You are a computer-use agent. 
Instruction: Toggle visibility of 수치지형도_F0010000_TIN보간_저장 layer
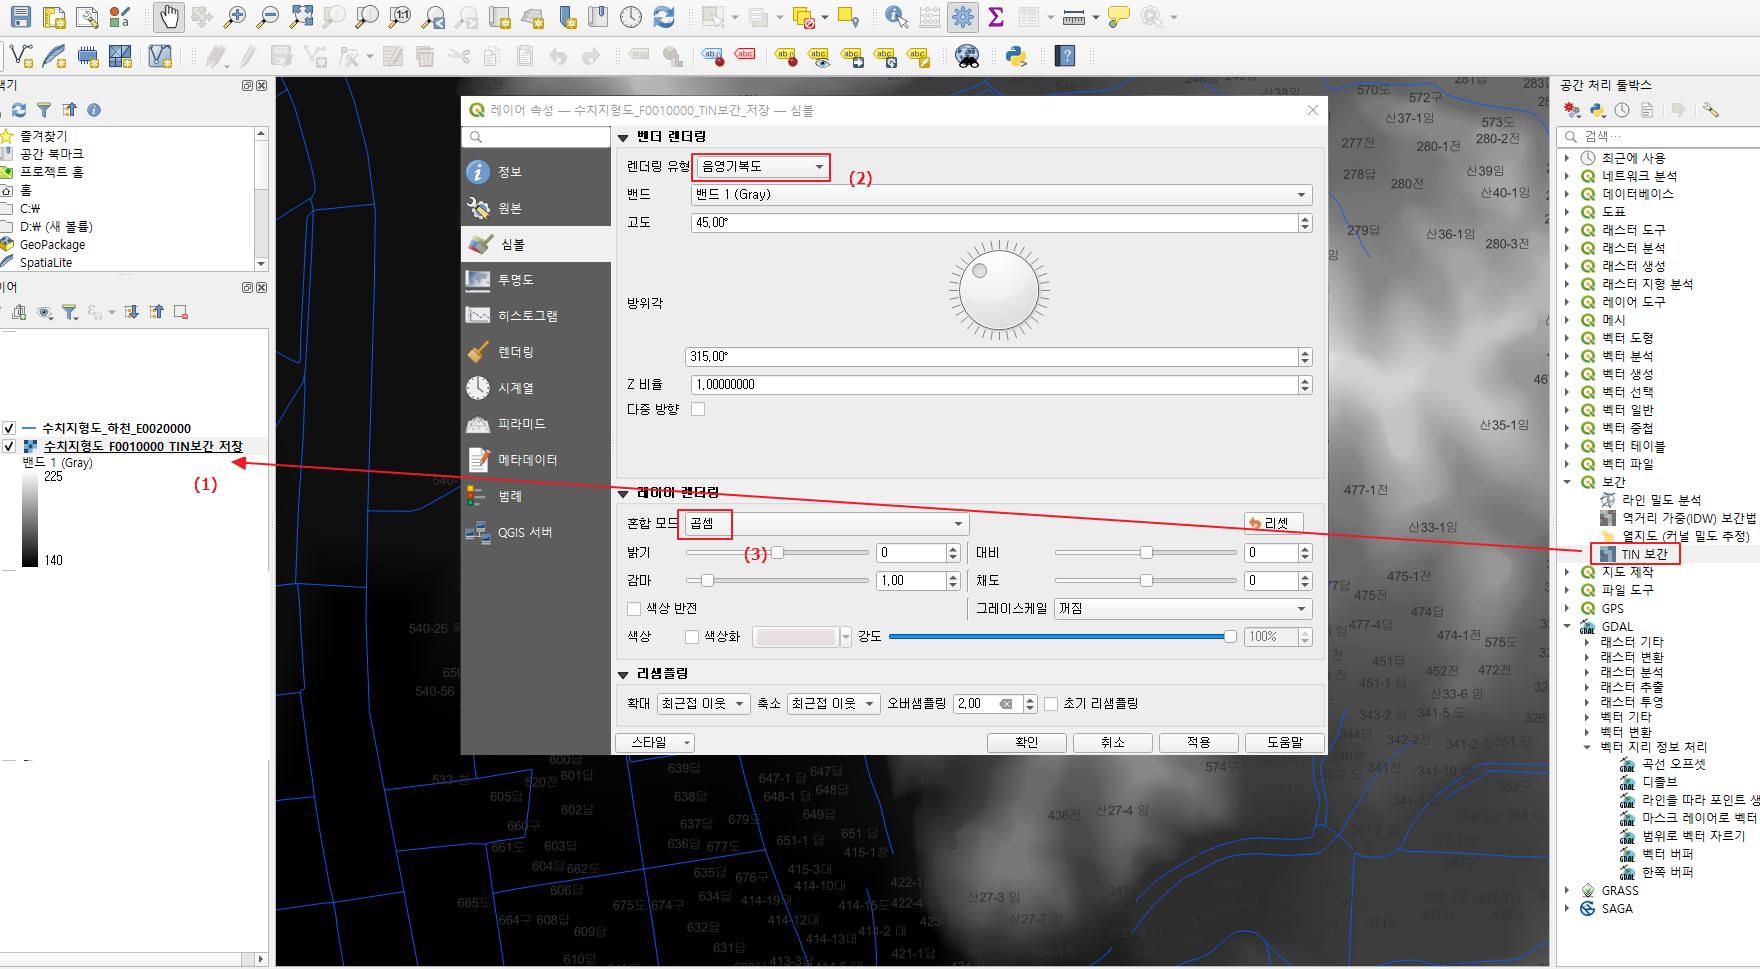pyautogui.click(x=9, y=446)
